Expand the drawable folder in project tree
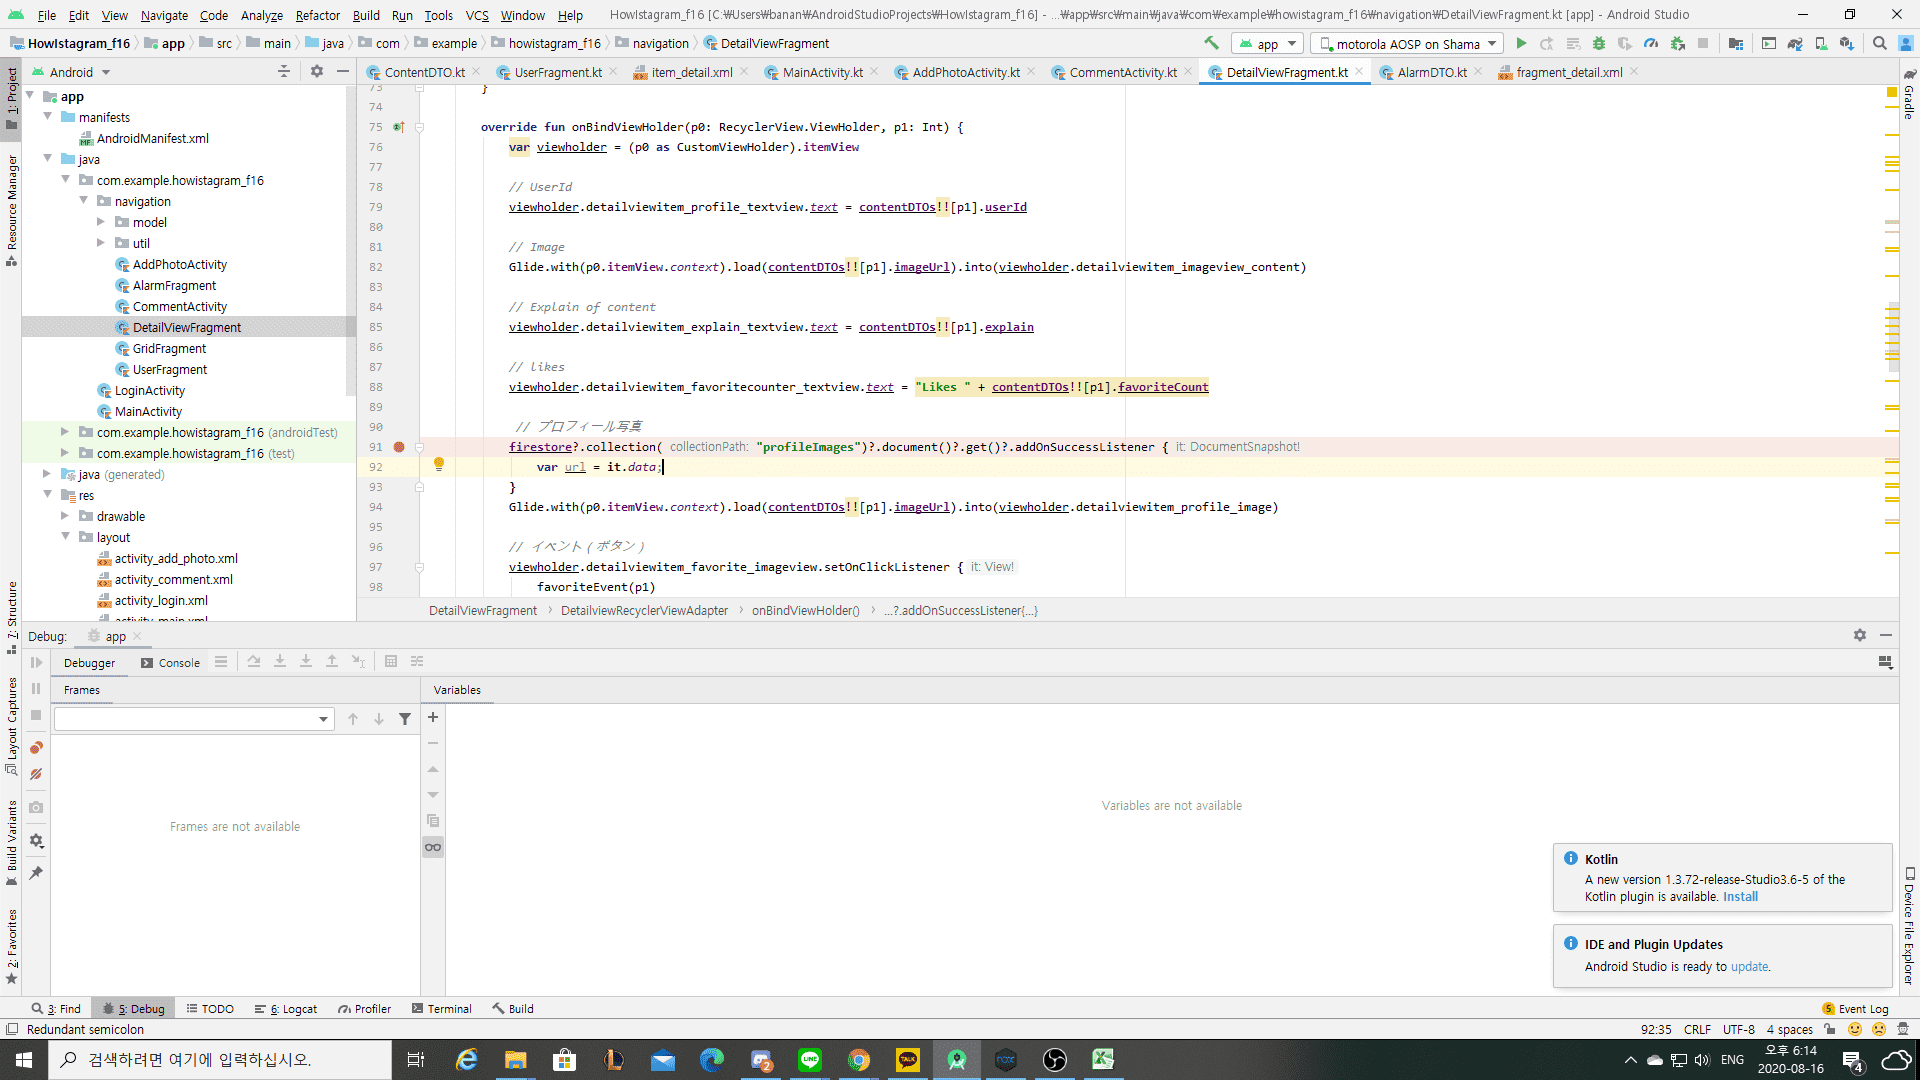The image size is (1920, 1080). click(65, 517)
